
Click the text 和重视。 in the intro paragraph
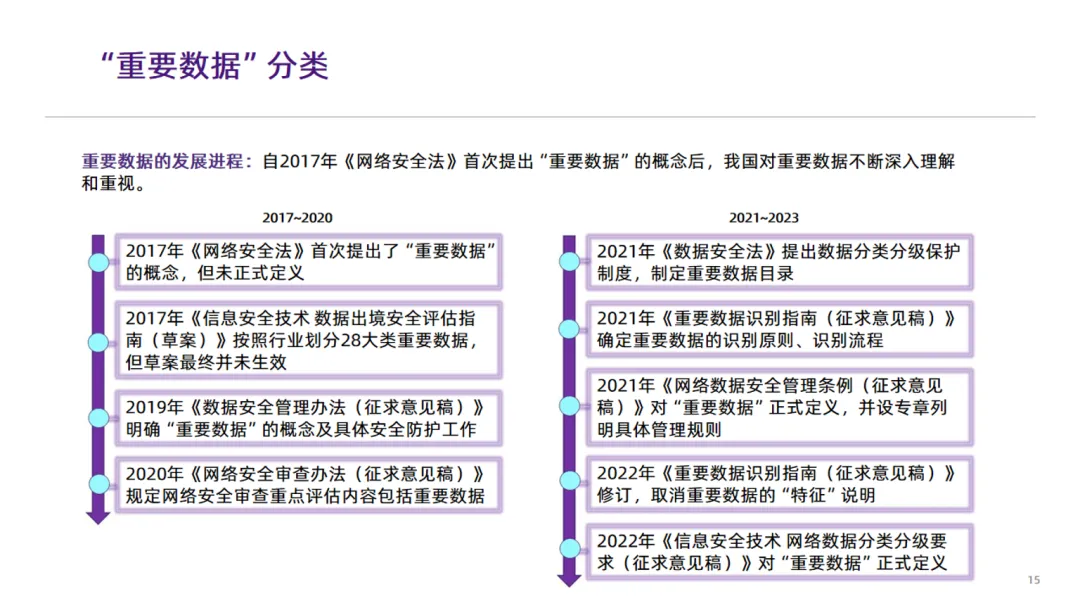tap(114, 184)
